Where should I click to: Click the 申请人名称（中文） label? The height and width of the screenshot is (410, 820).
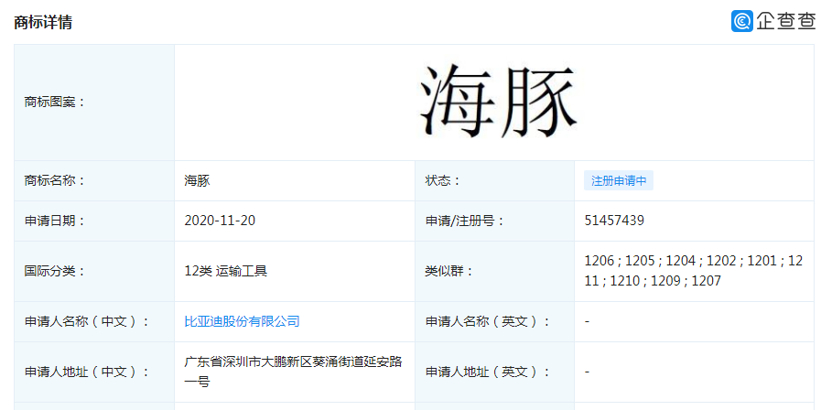(86, 321)
